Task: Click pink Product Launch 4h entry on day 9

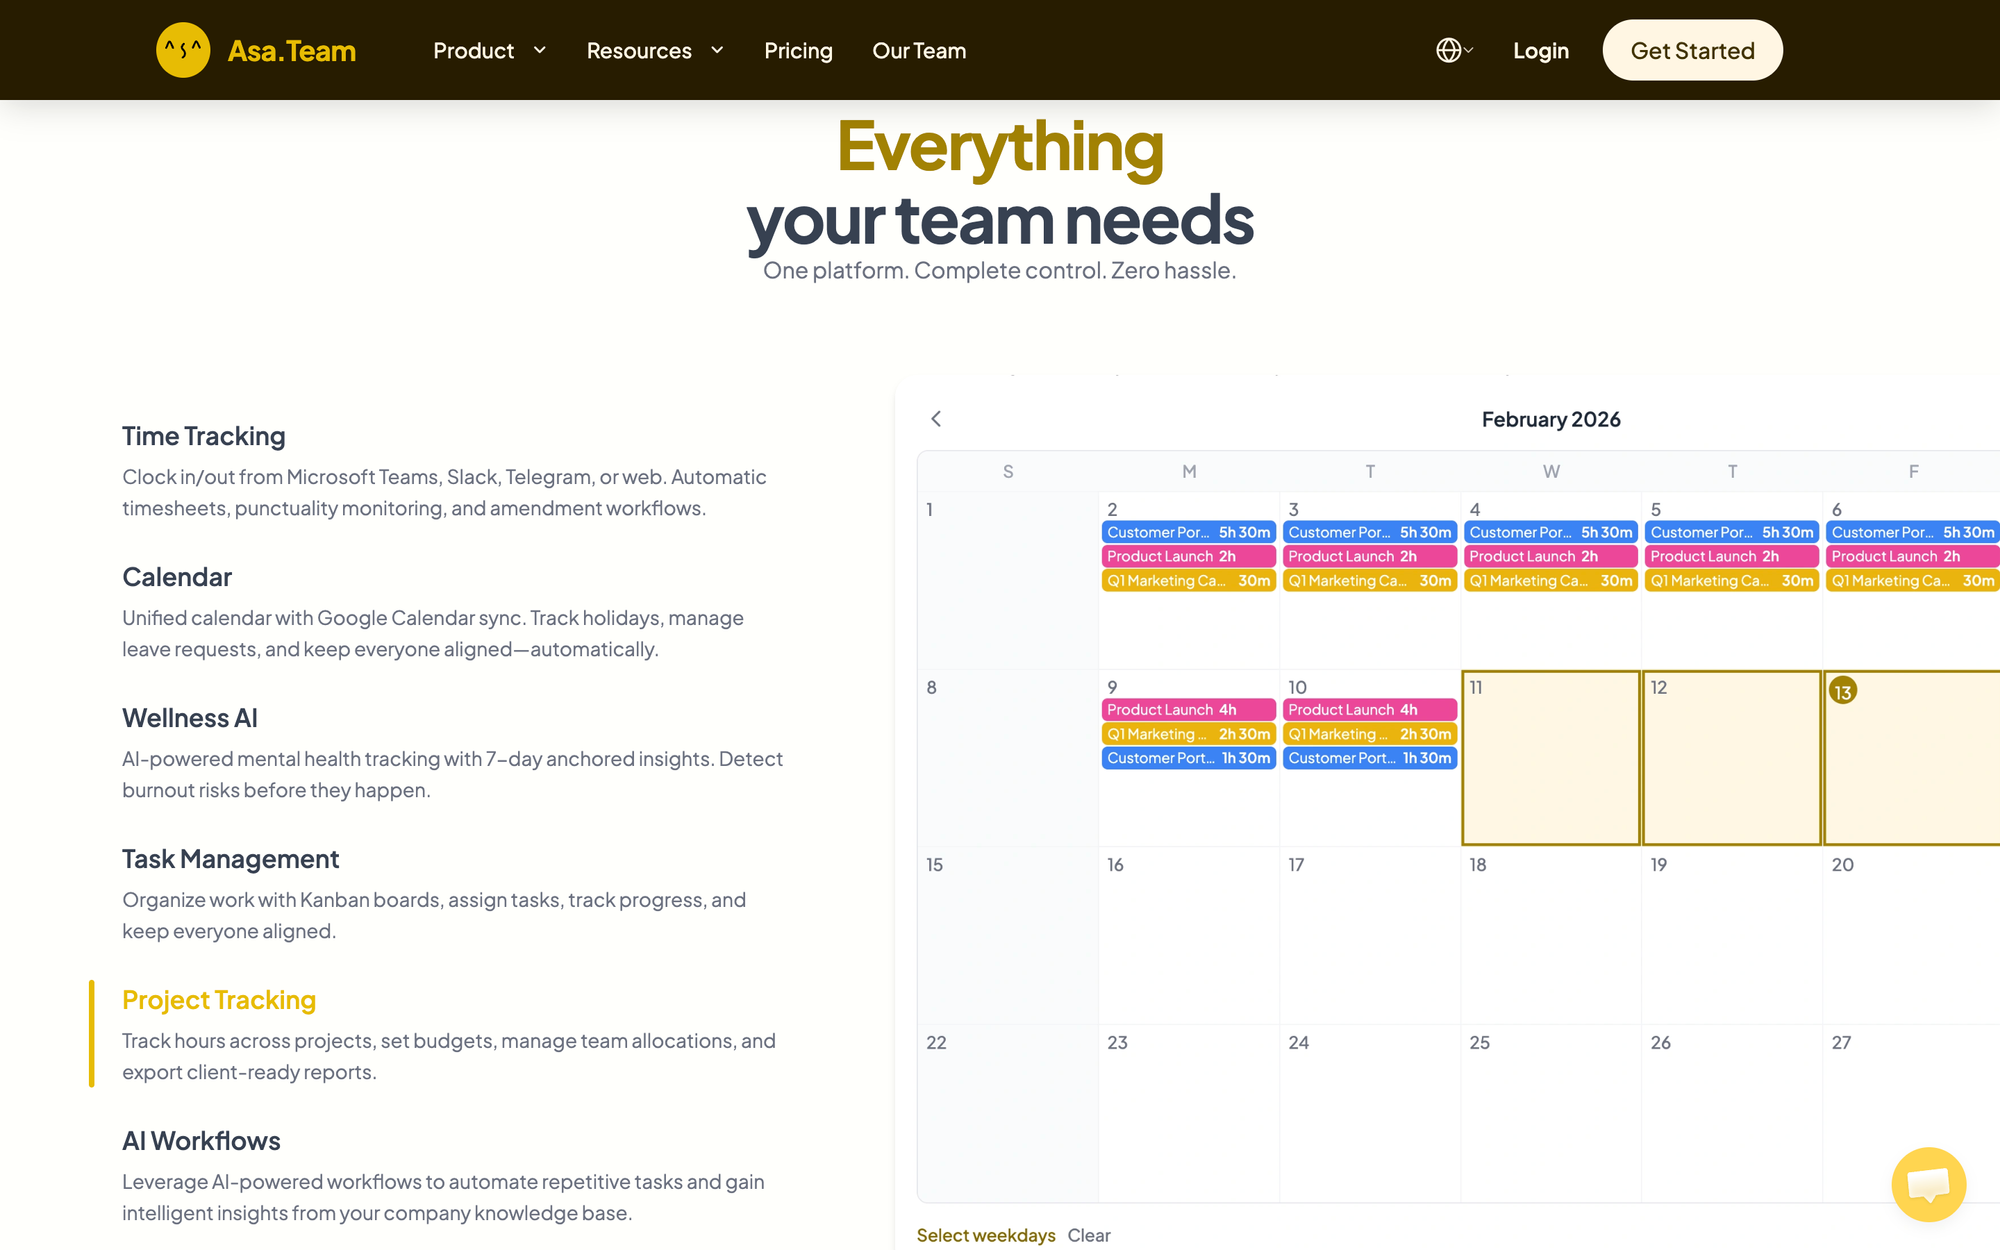Action: (1188, 710)
